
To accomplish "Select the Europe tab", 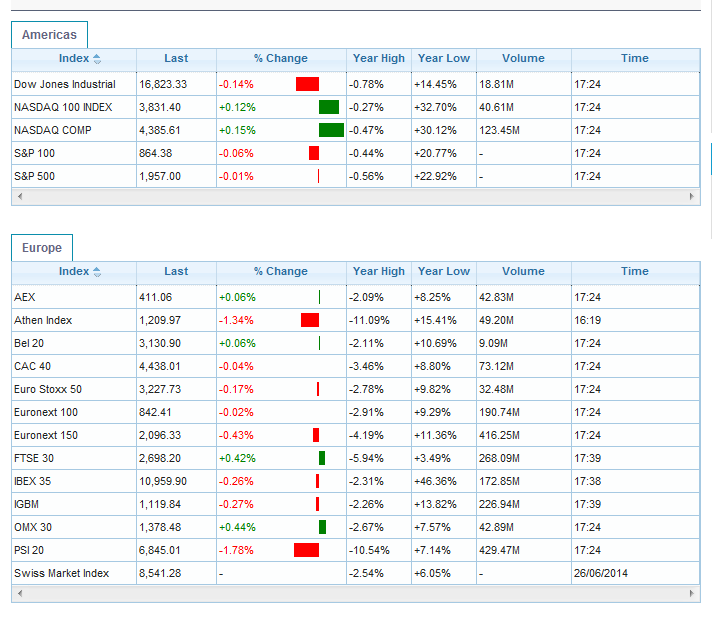I will click(42, 248).
